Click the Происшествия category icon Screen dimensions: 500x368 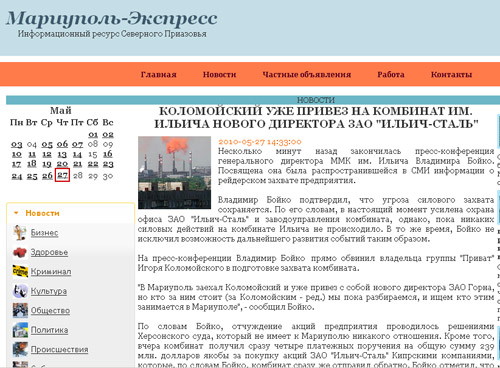pyautogui.click(x=20, y=349)
